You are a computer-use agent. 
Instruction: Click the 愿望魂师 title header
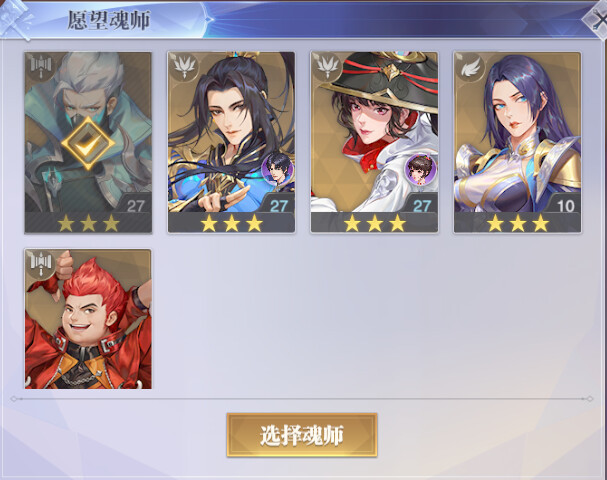109,21
